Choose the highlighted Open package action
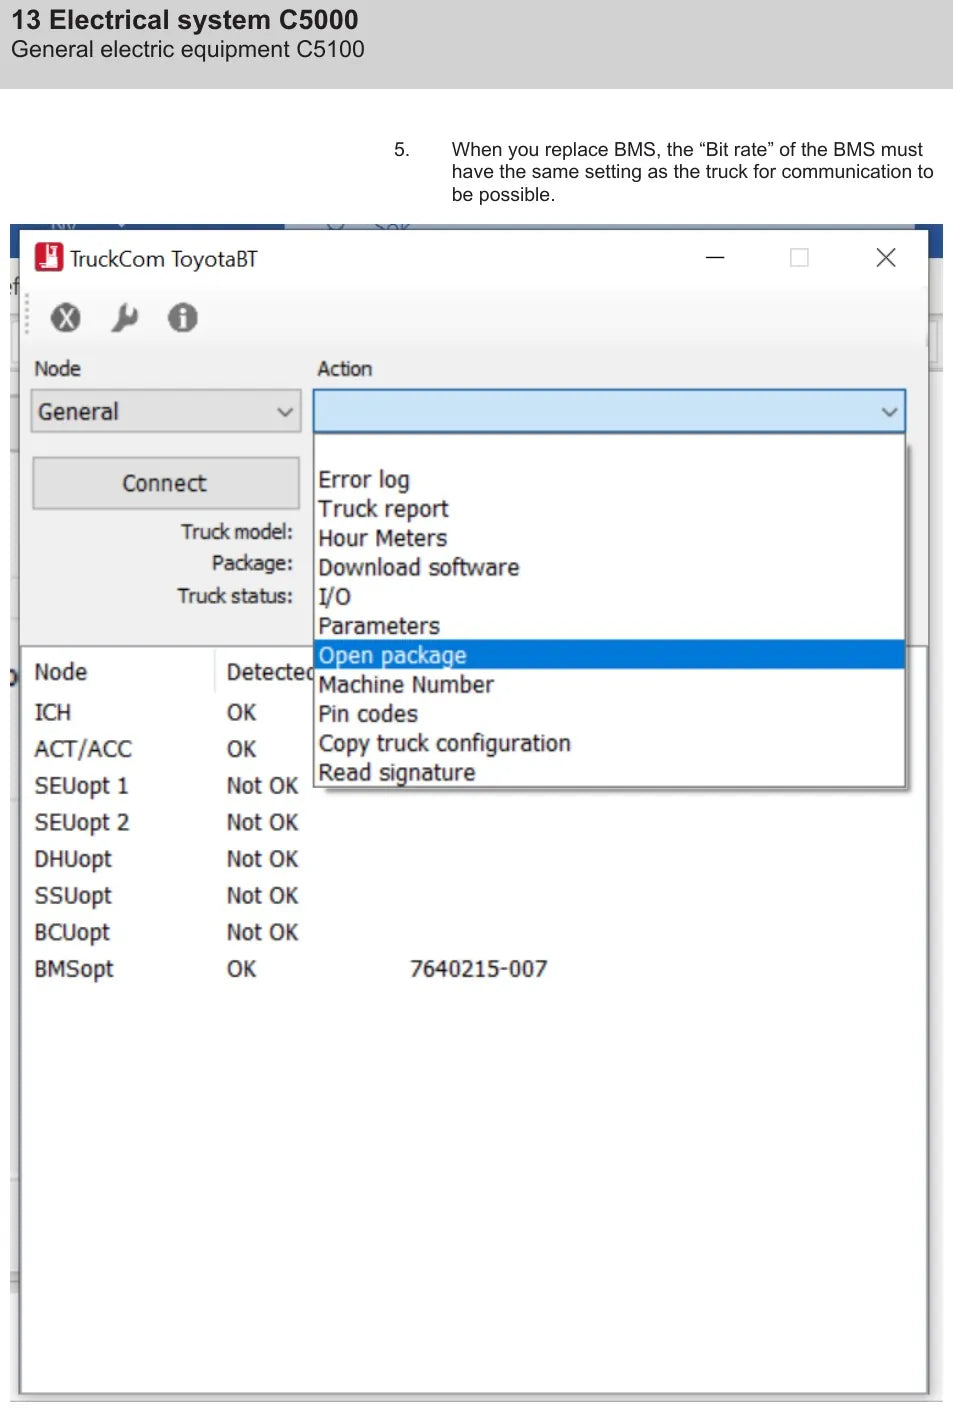The image size is (953, 1412). point(609,655)
